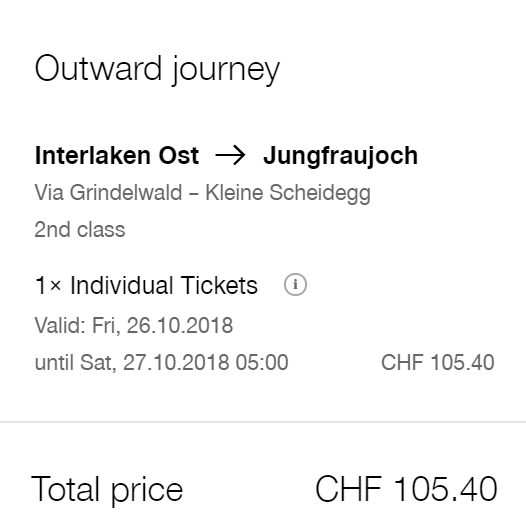Select the Jungfraujoch destination text
The width and height of the screenshot is (526, 529).
point(340,157)
